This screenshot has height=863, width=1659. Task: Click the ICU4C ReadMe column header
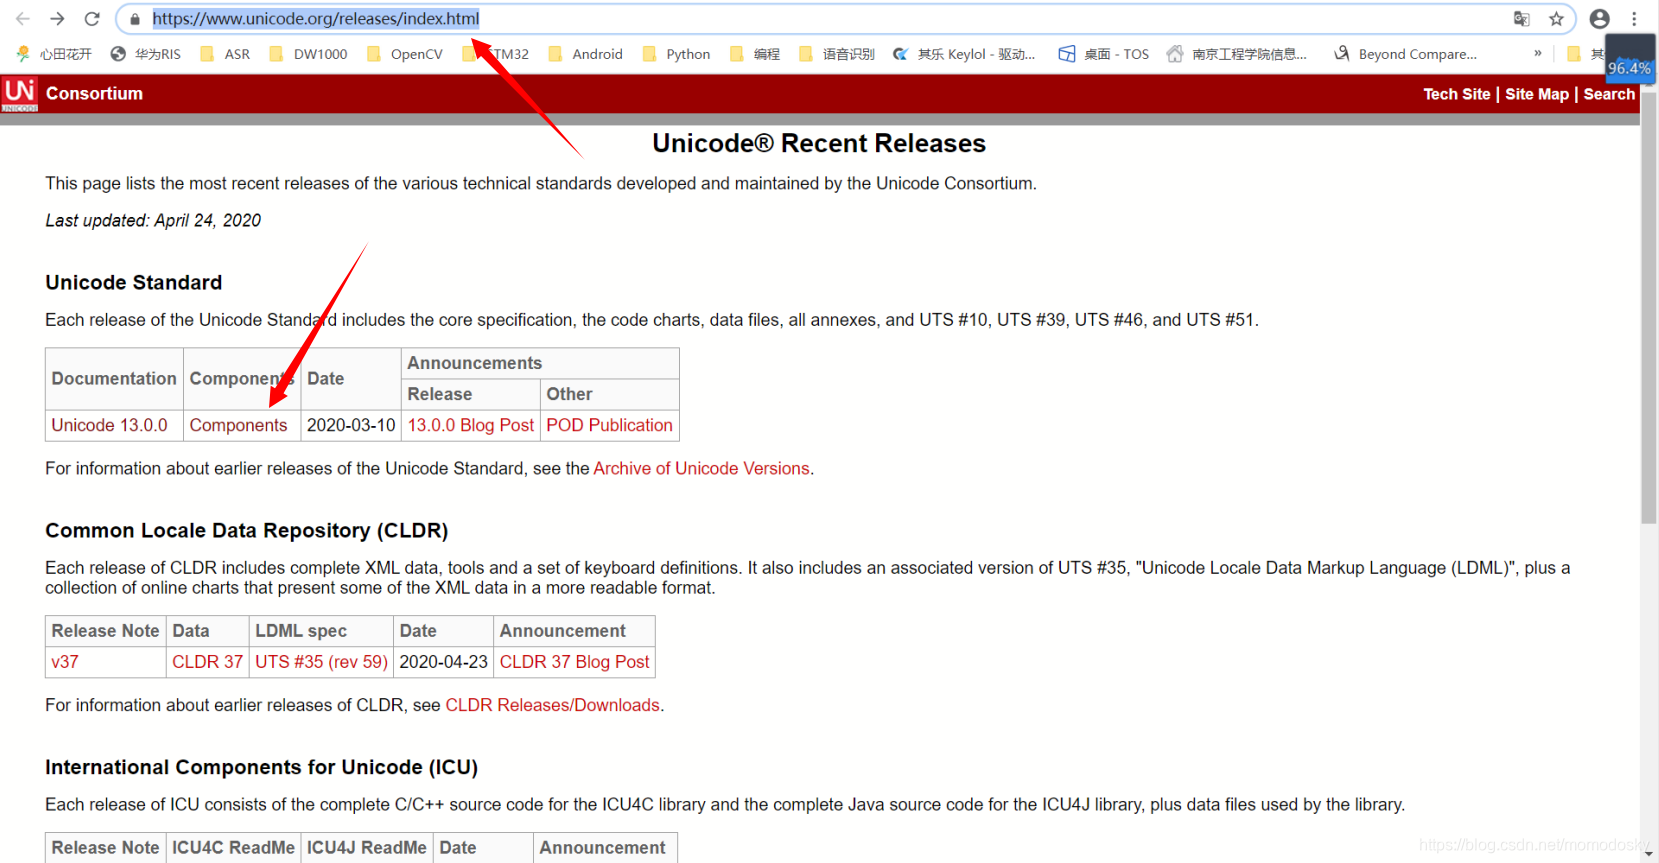point(233,848)
